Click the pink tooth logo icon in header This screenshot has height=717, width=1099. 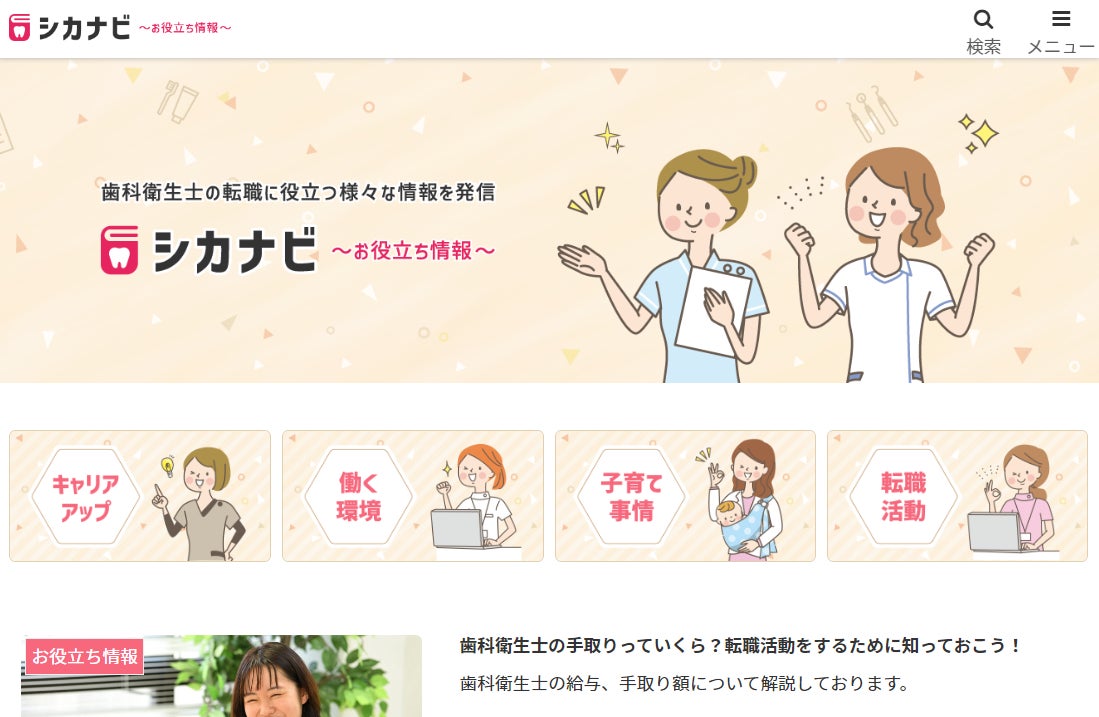(x=20, y=27)
